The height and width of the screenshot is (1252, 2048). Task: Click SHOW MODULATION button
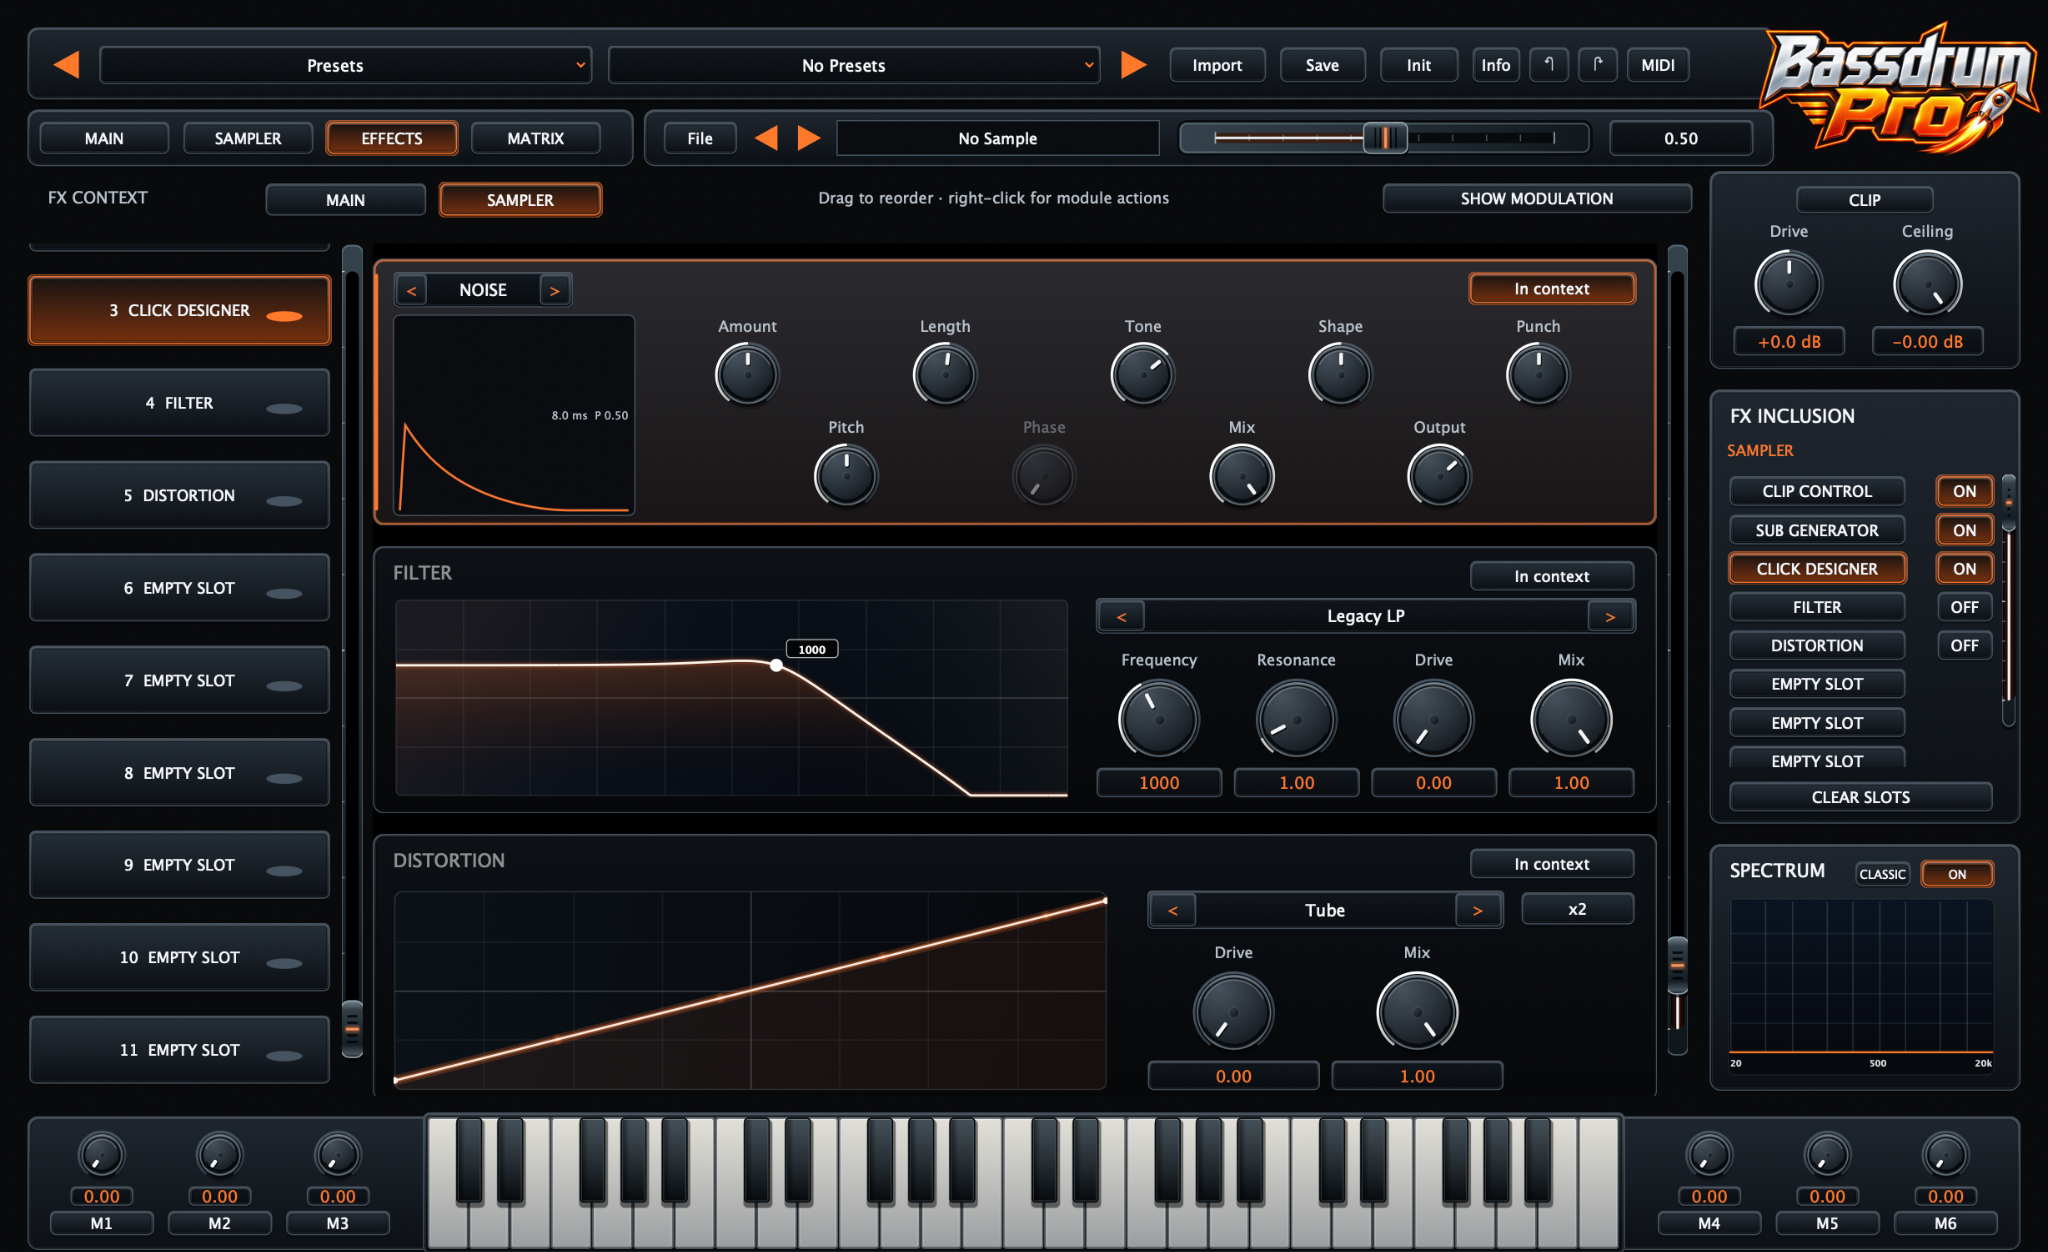coord(1536,199)
